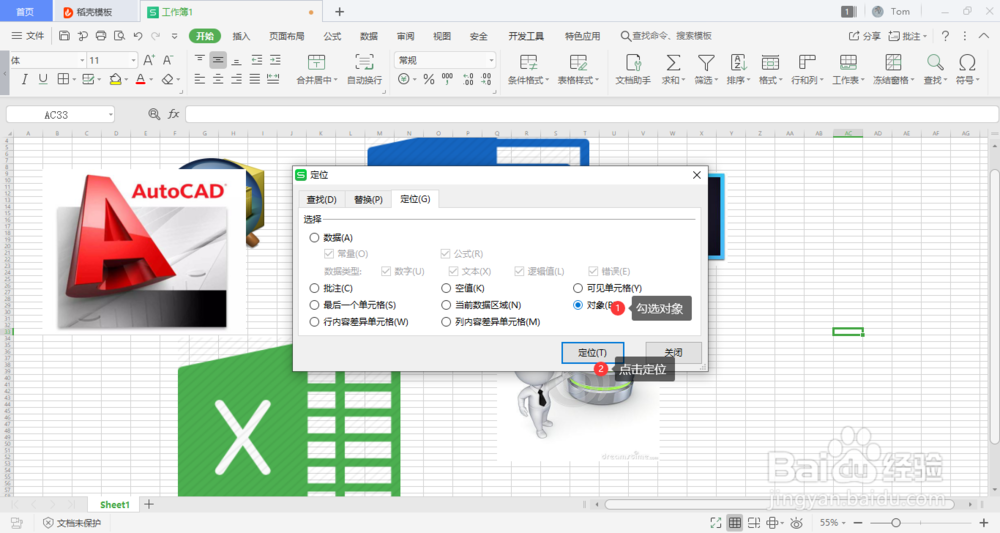Click the 定位(T) button
The image size is (1000, 533).
tap(592, 353)
